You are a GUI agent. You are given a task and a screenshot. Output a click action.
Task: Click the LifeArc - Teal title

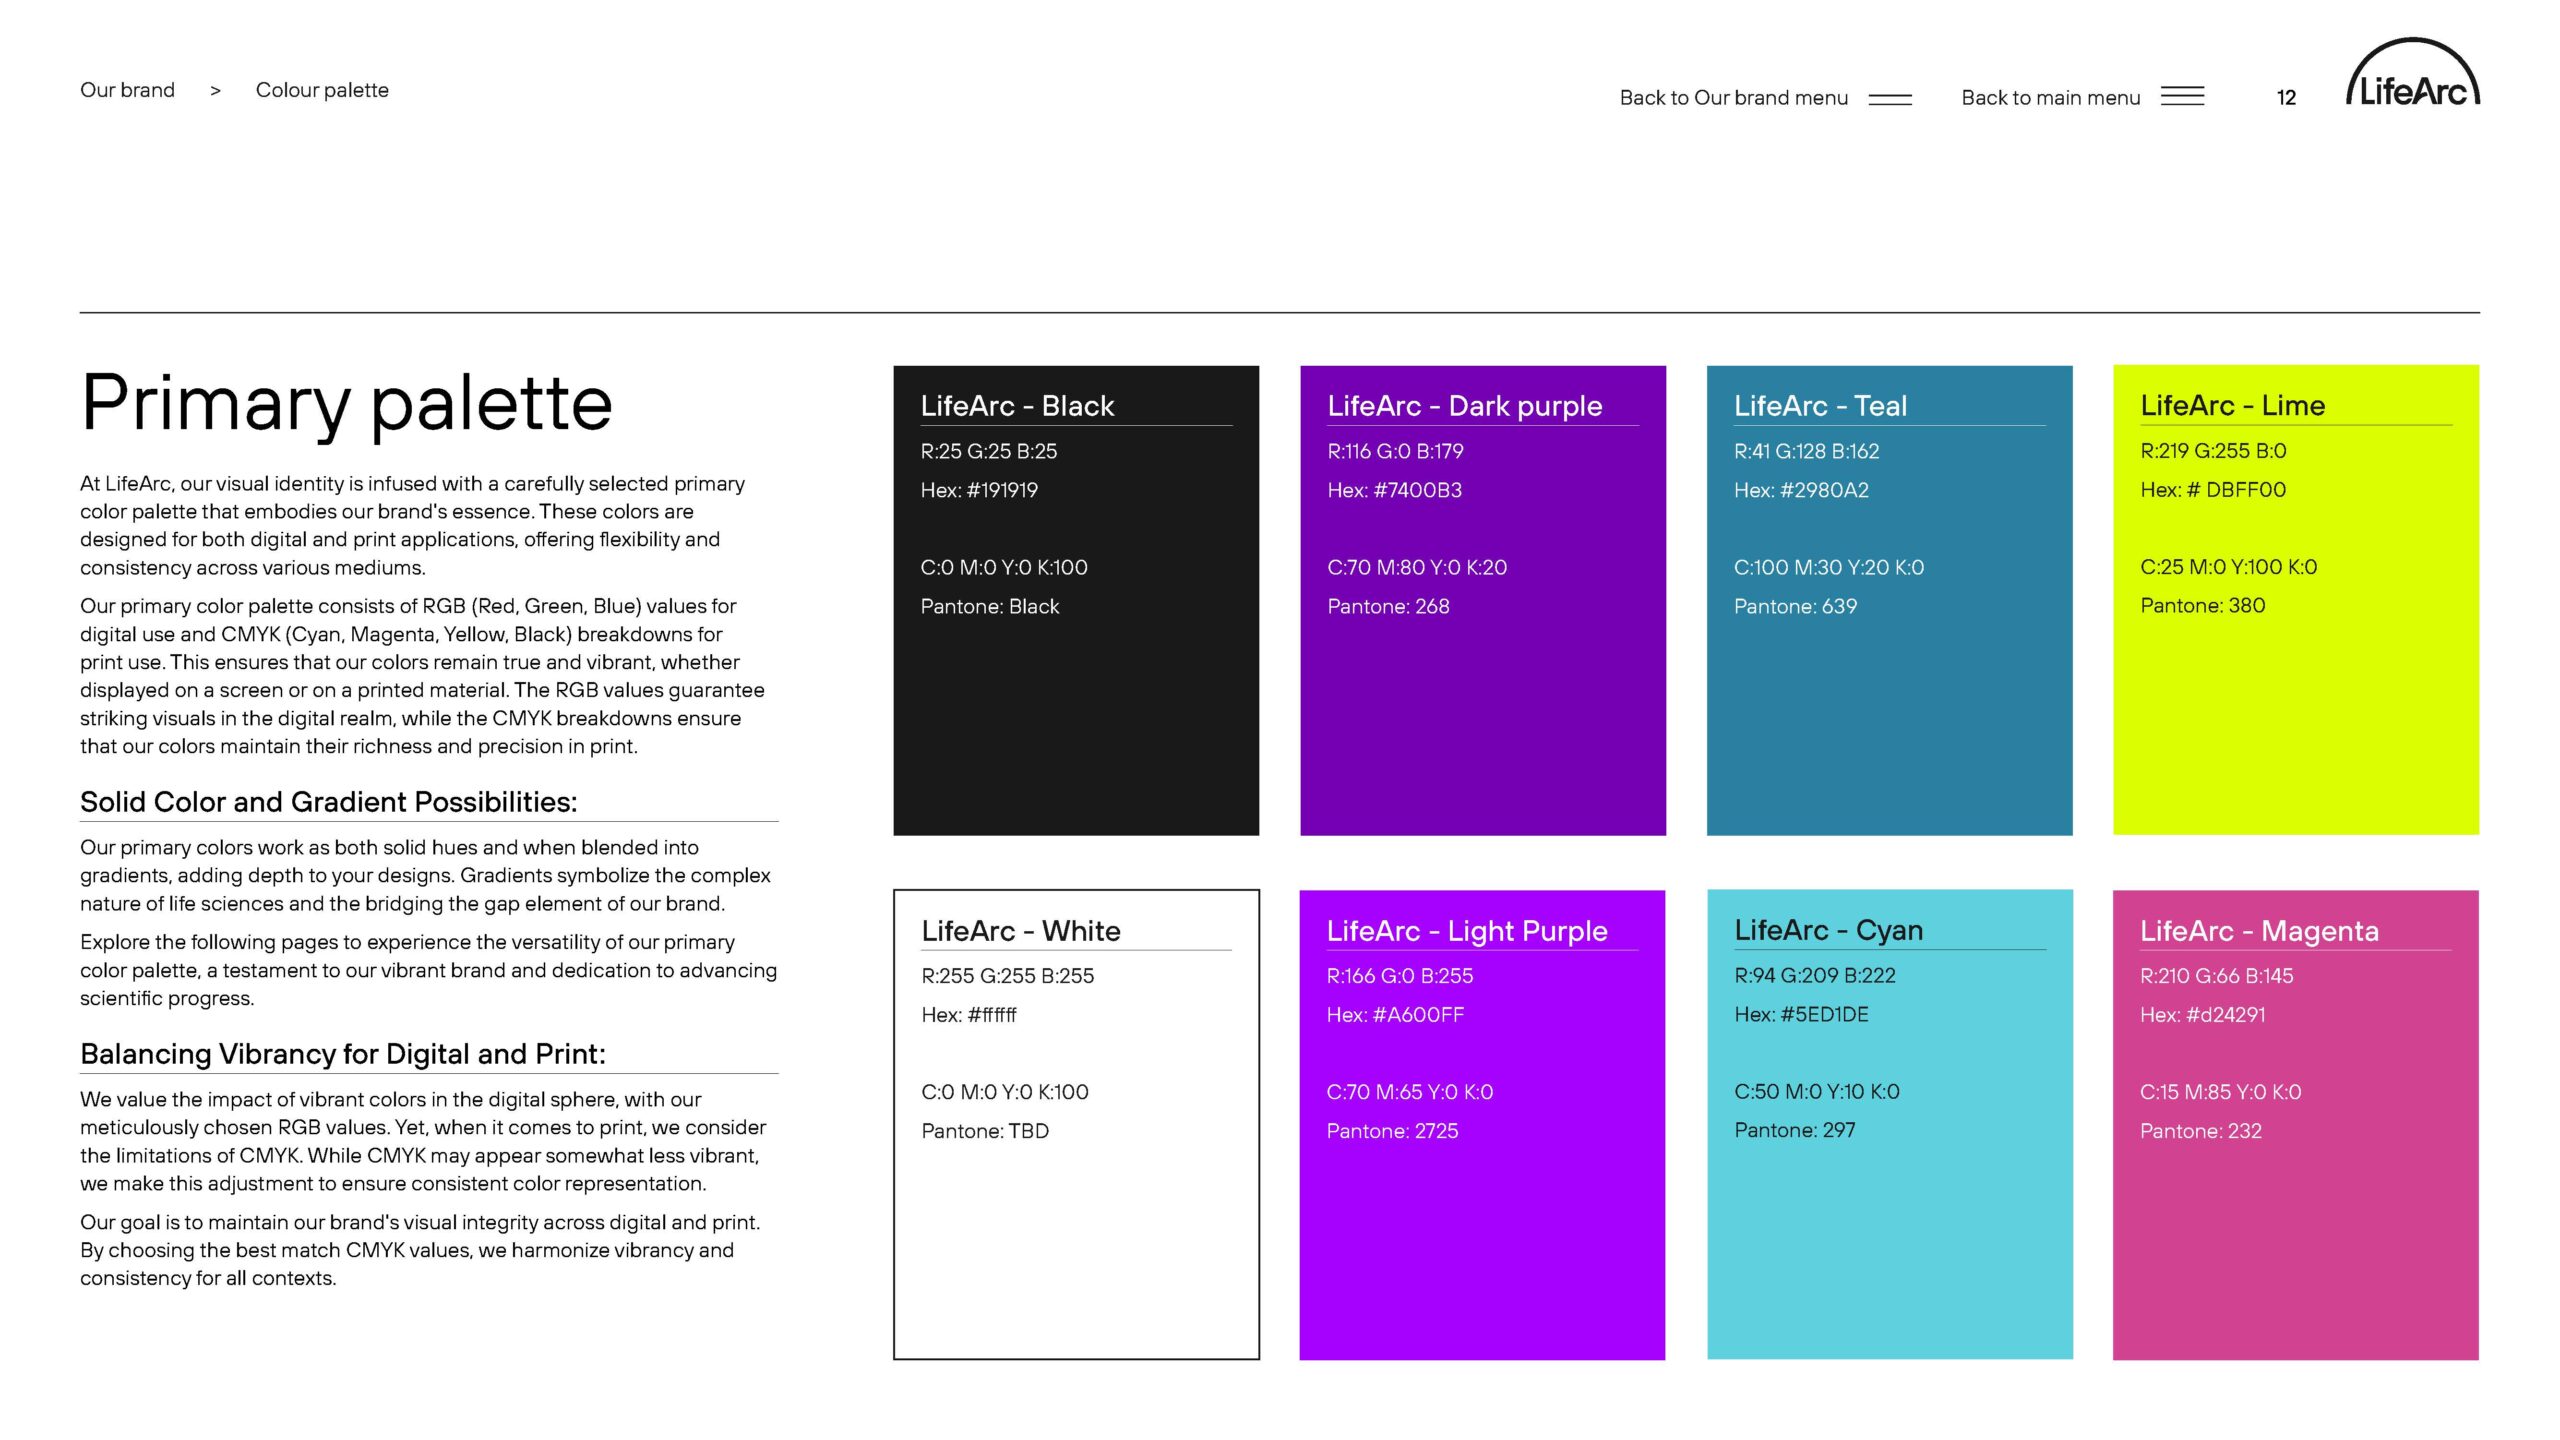tap(1820, 406)
